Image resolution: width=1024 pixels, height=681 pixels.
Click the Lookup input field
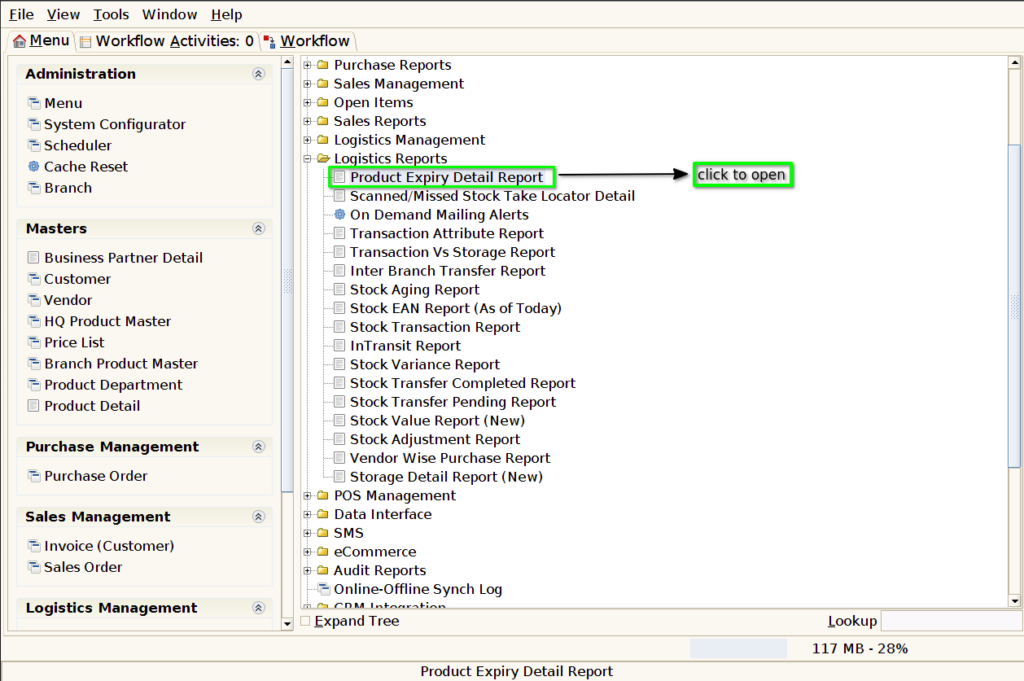(950, 620)
